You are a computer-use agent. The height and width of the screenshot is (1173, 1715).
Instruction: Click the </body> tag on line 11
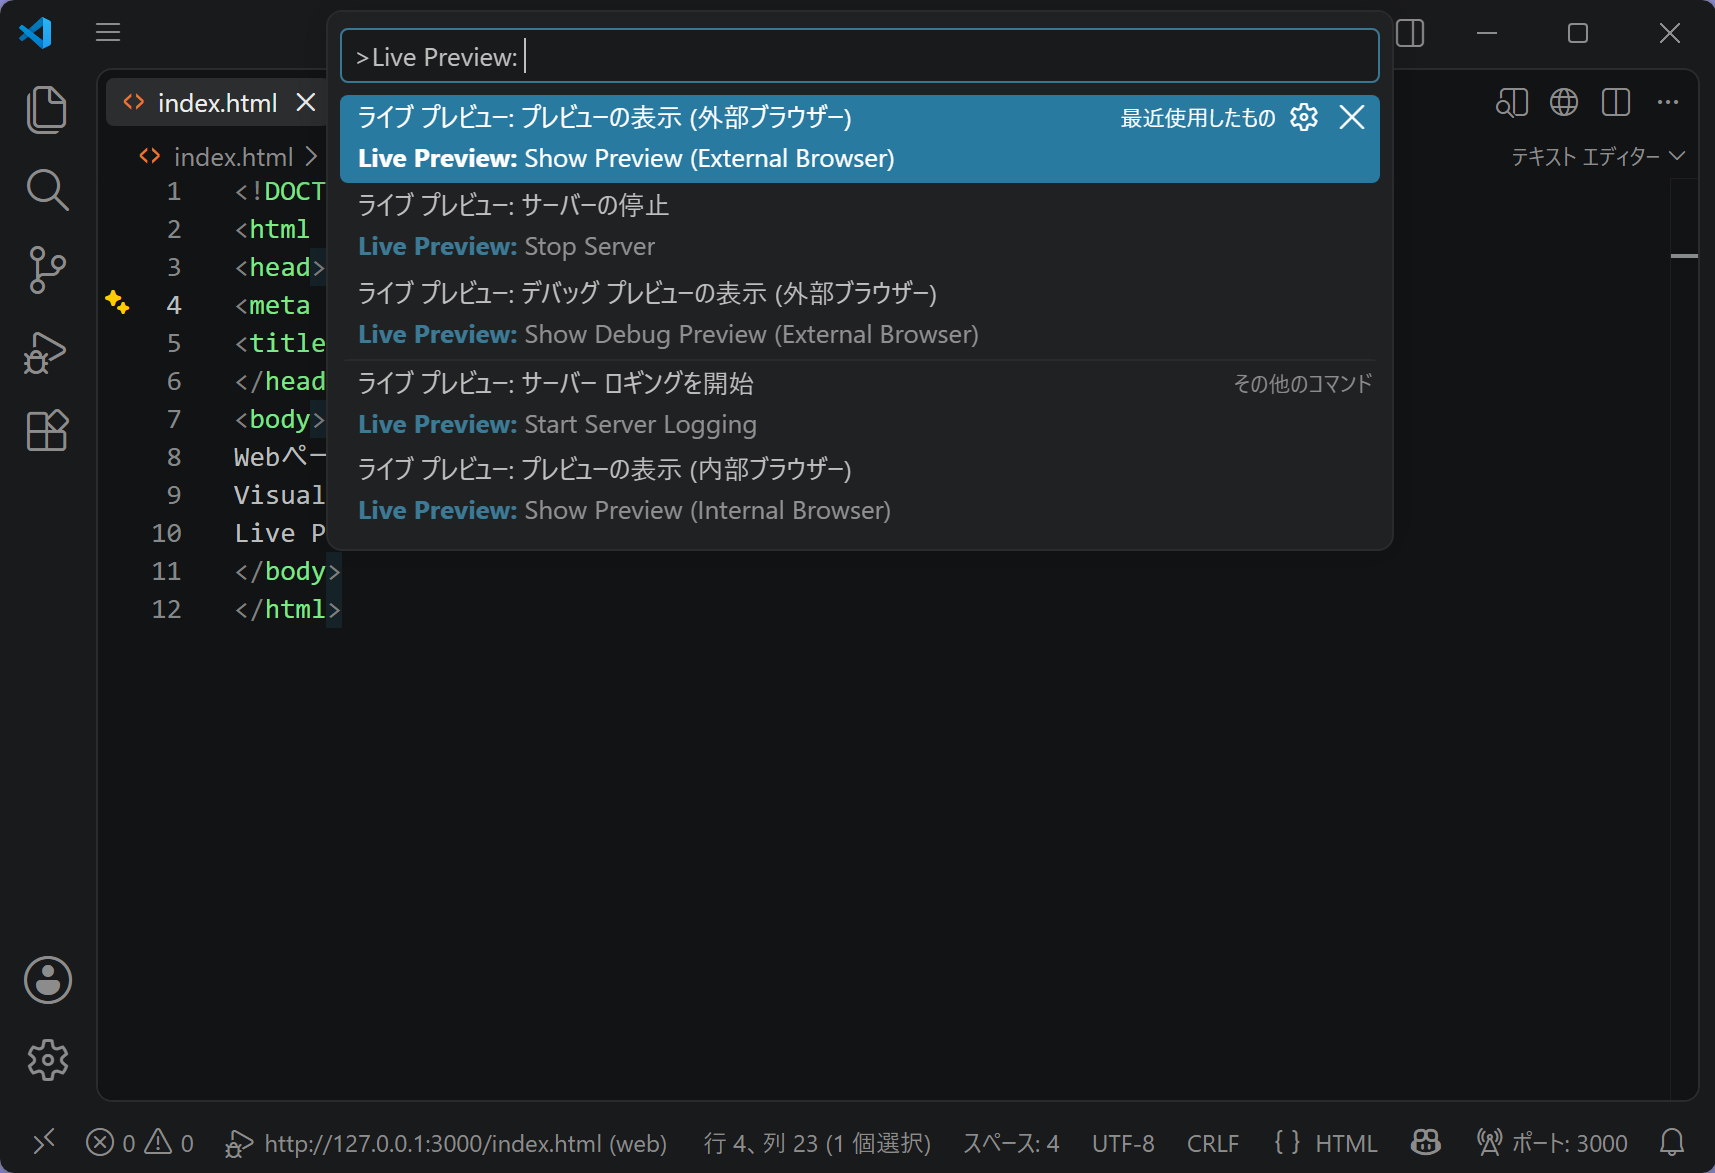287,571
